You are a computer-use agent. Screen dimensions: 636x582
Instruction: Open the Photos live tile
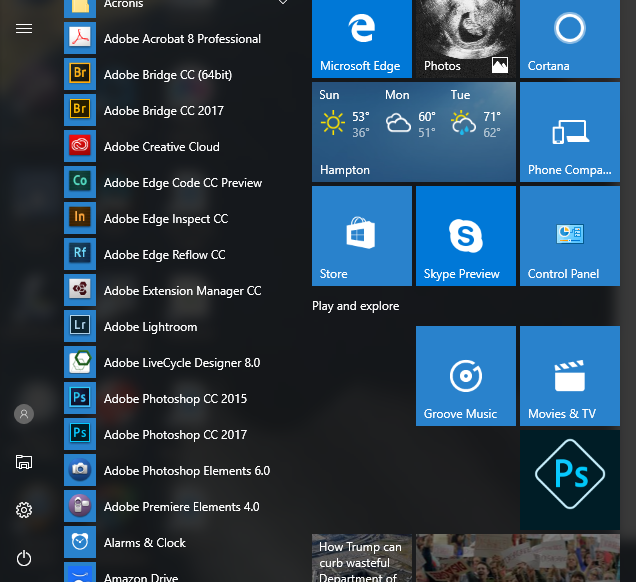pos(466,39)
